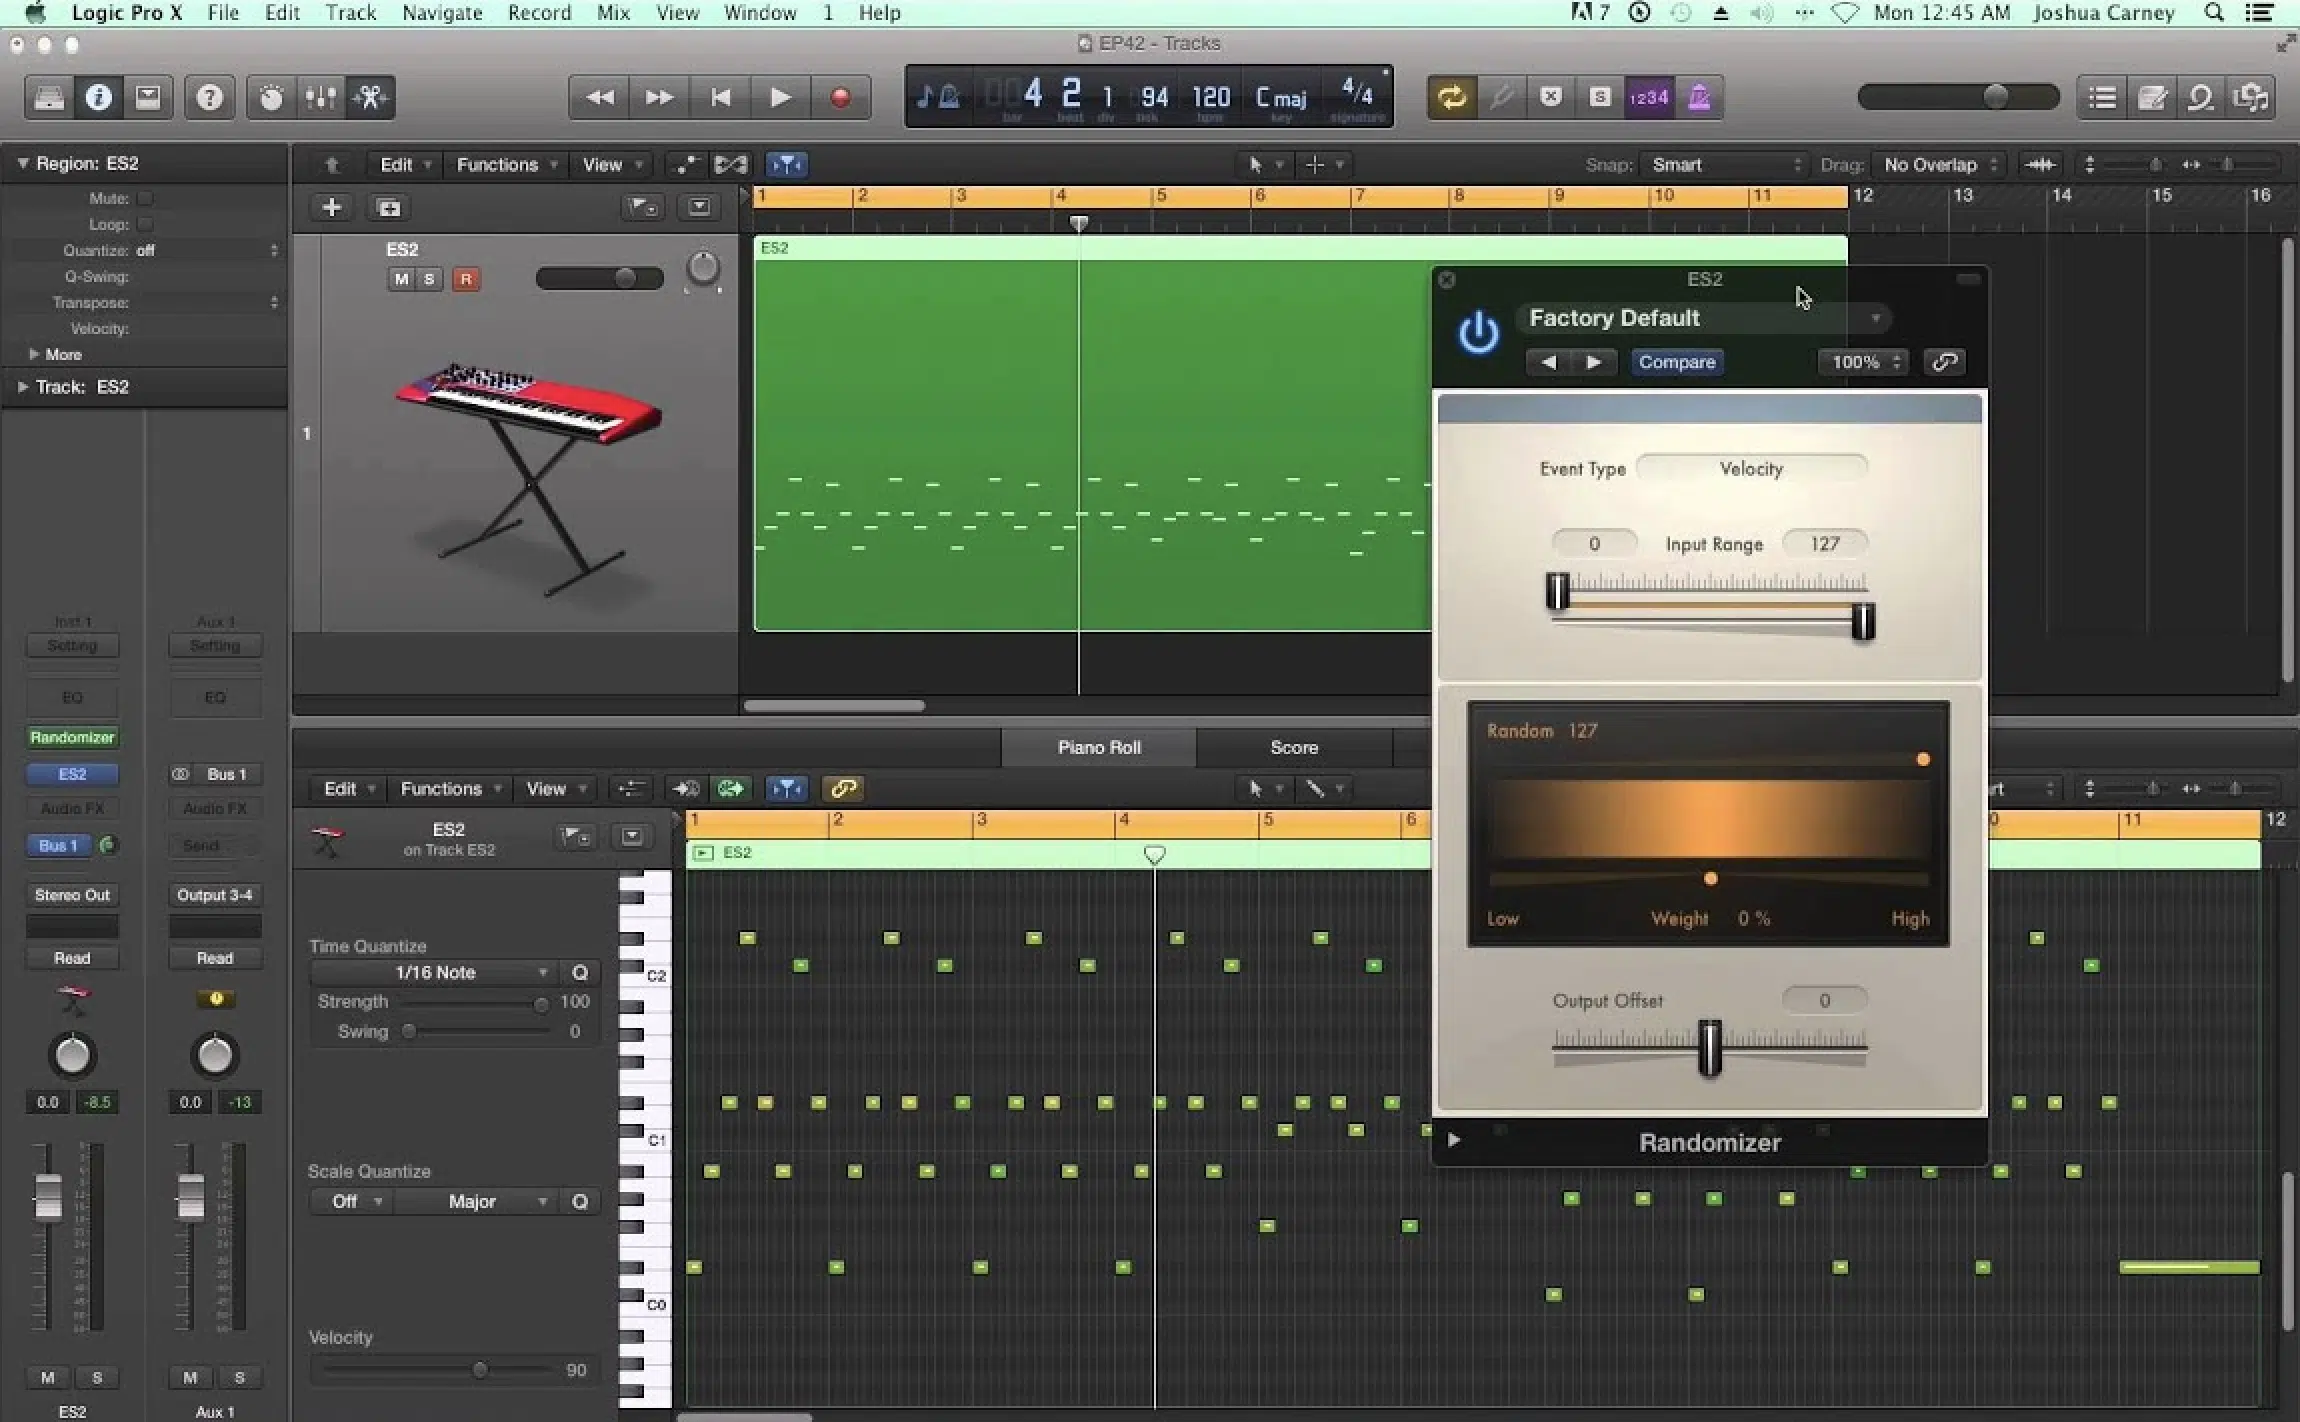Image resolution: width=2300 pixels, height=1422 pixels.
Task: Open the Mix menu
Action: (x=613, y=13)
